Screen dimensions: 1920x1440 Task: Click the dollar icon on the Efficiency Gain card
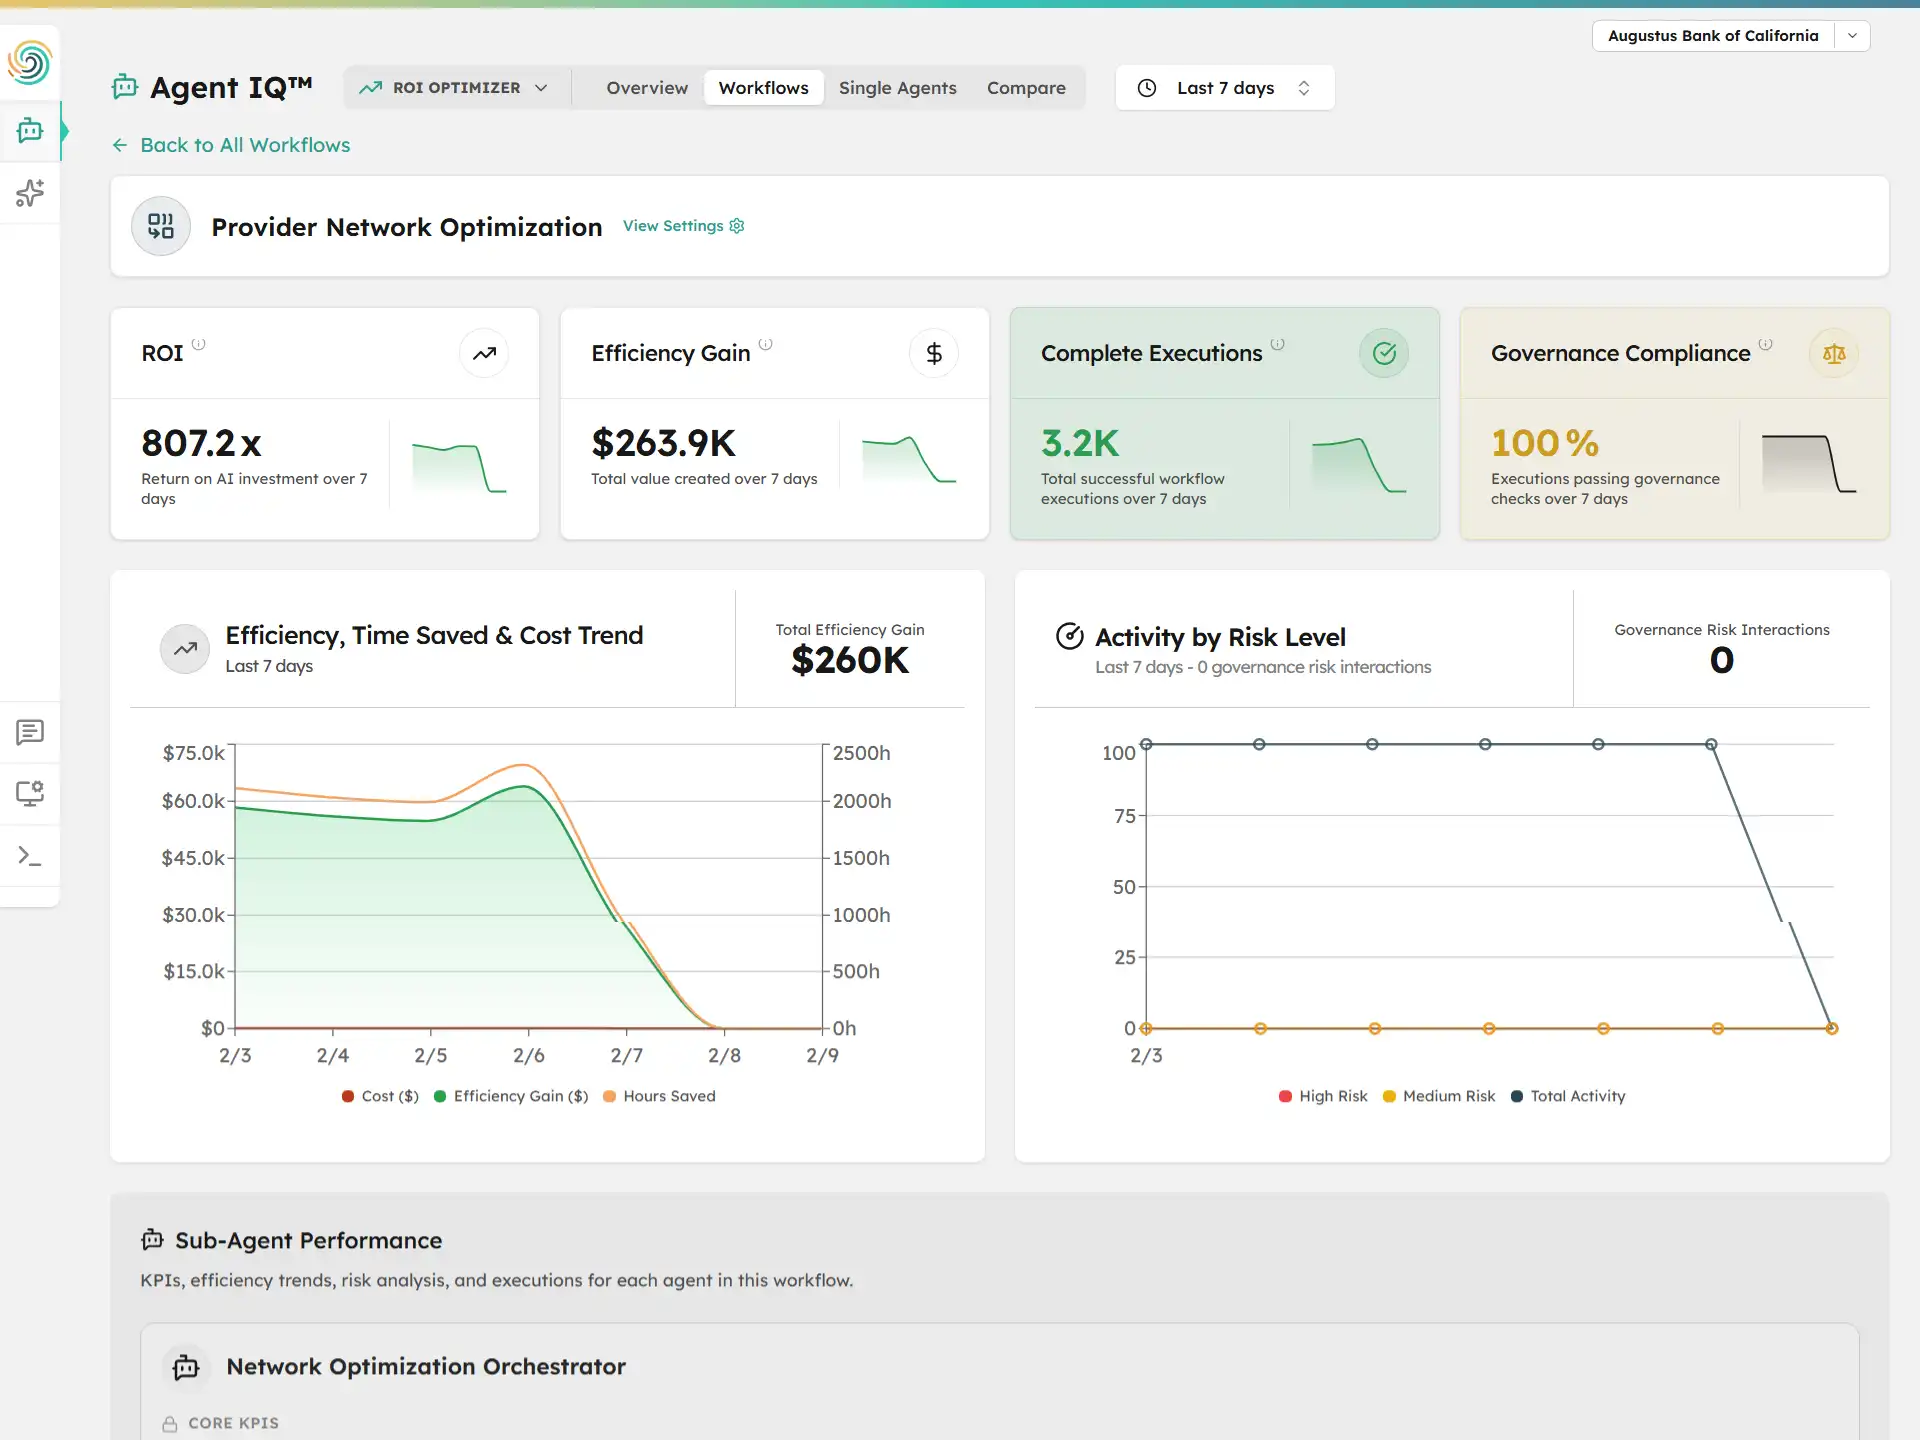tap(934, 352)
